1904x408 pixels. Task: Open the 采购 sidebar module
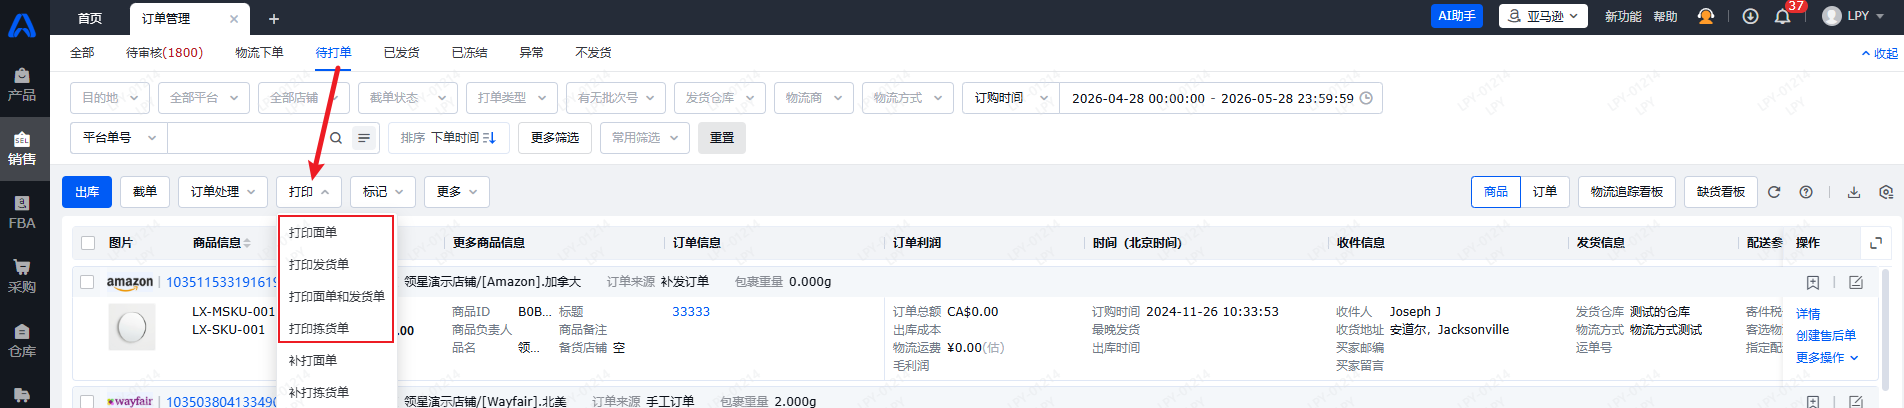pos(22,277)
